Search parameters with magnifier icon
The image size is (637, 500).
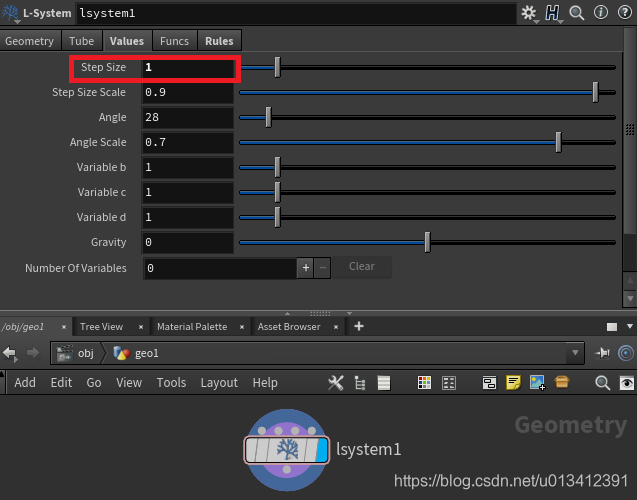[x=576, y=13]
